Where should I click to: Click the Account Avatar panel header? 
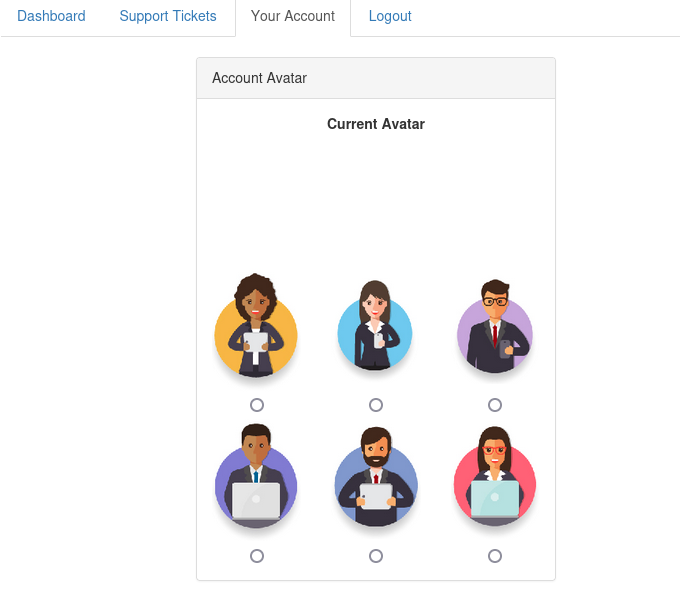(x=376, y=78)
